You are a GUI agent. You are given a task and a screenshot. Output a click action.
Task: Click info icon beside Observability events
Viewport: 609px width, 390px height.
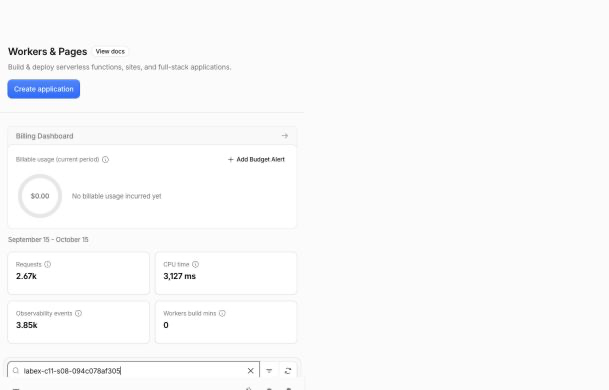pyautogui.click(x=78, y=313)
